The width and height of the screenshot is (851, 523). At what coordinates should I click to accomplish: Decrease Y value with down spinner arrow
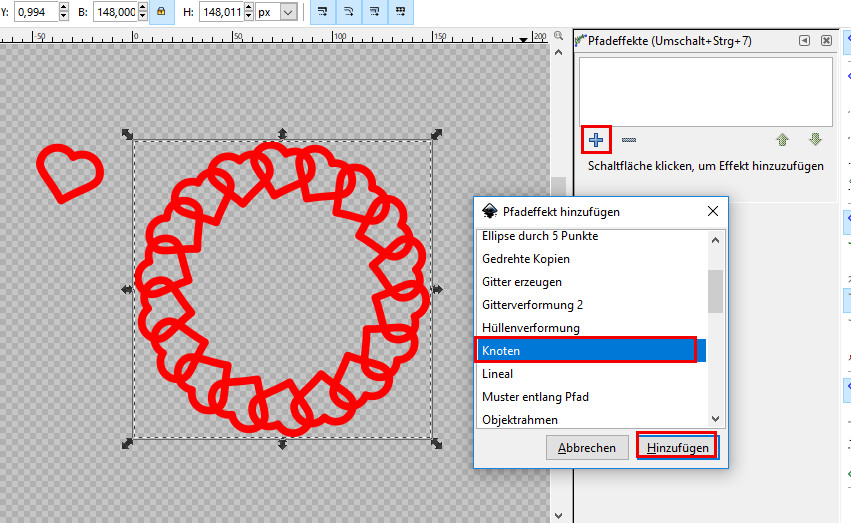pyautogui.click(x=63, y=16)
